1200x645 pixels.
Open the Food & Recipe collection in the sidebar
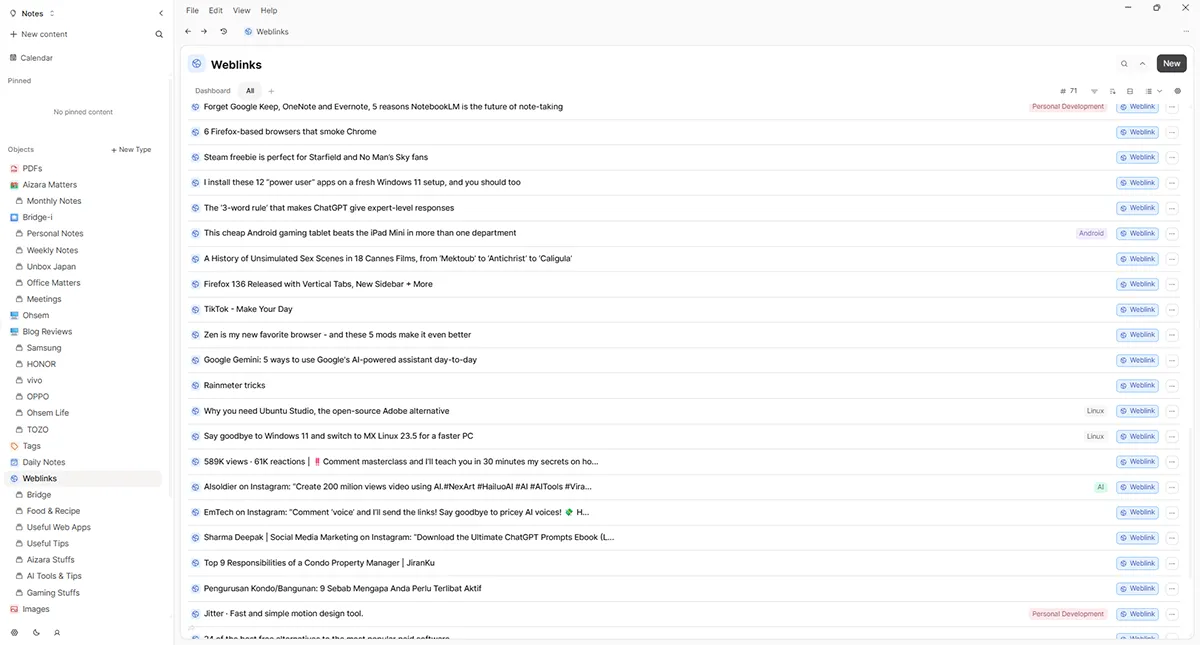pos(53,511)
